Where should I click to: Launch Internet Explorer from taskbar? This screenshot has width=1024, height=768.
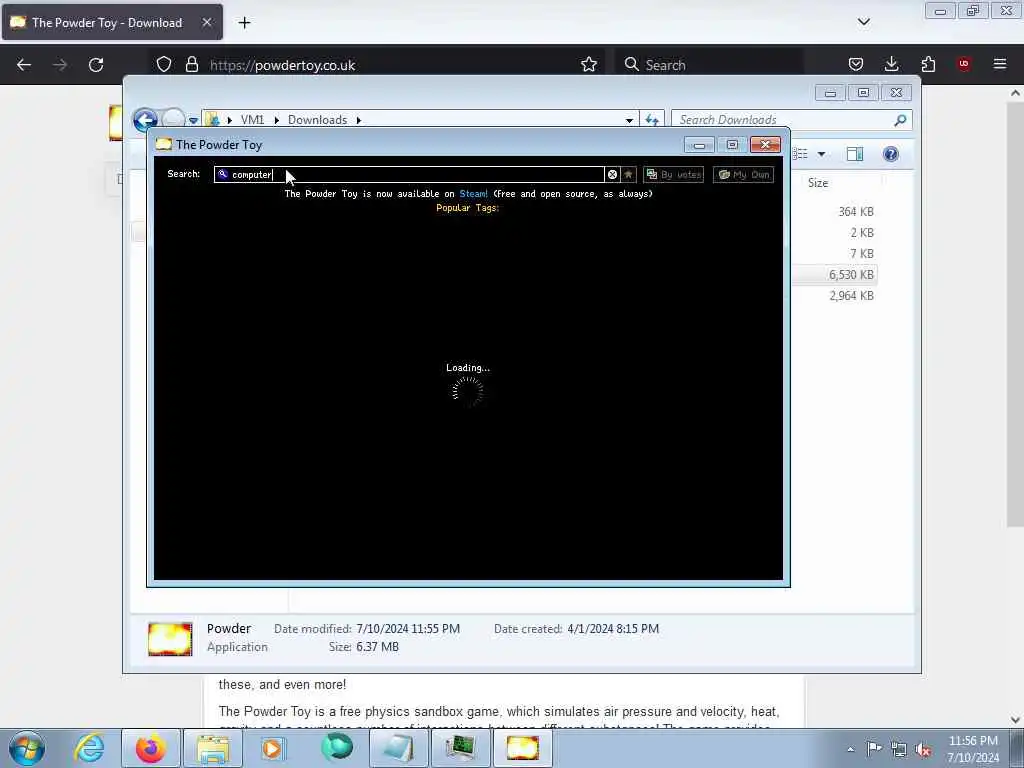coord(89,748)
